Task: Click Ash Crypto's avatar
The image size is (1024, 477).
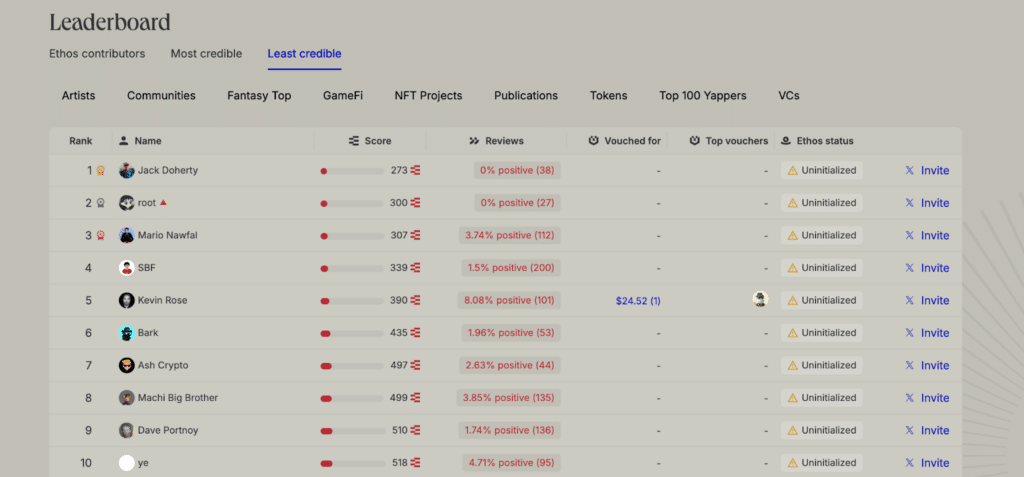Action: (127, 365)
